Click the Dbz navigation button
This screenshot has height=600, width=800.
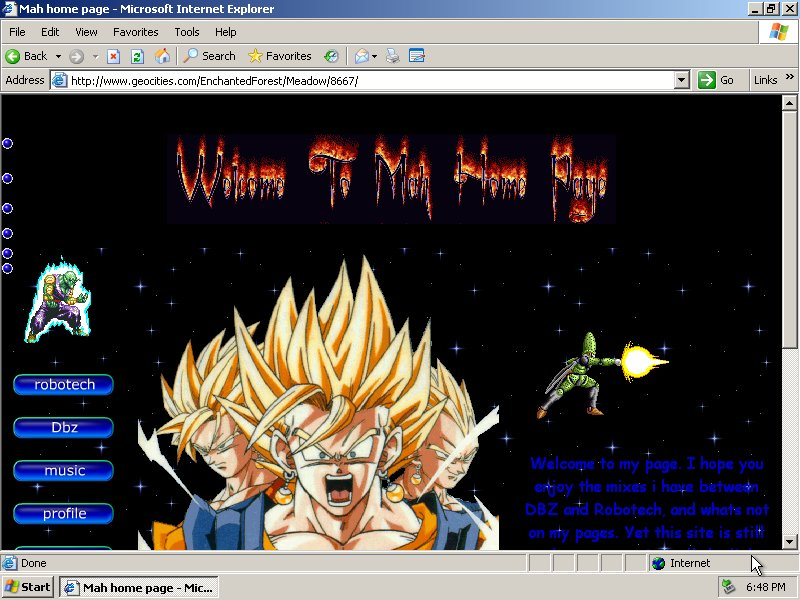62,428
